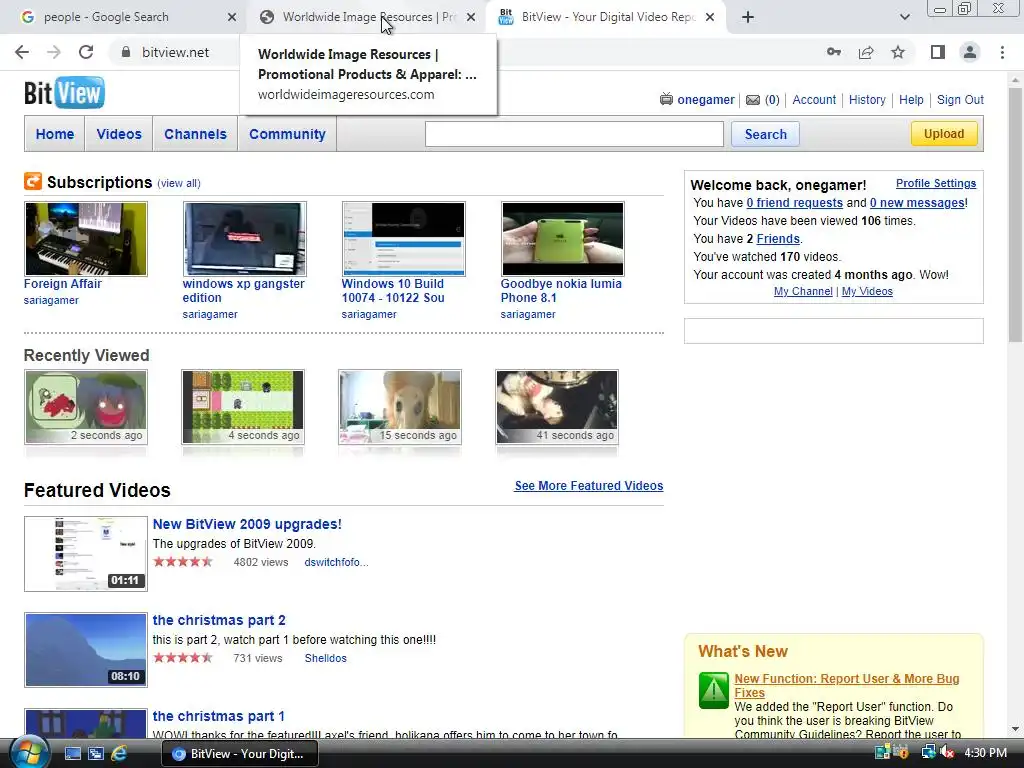Open the Channels navigation tab
Screen dimensions: 1024x768
pyautogui.click(x=195, y=134)
